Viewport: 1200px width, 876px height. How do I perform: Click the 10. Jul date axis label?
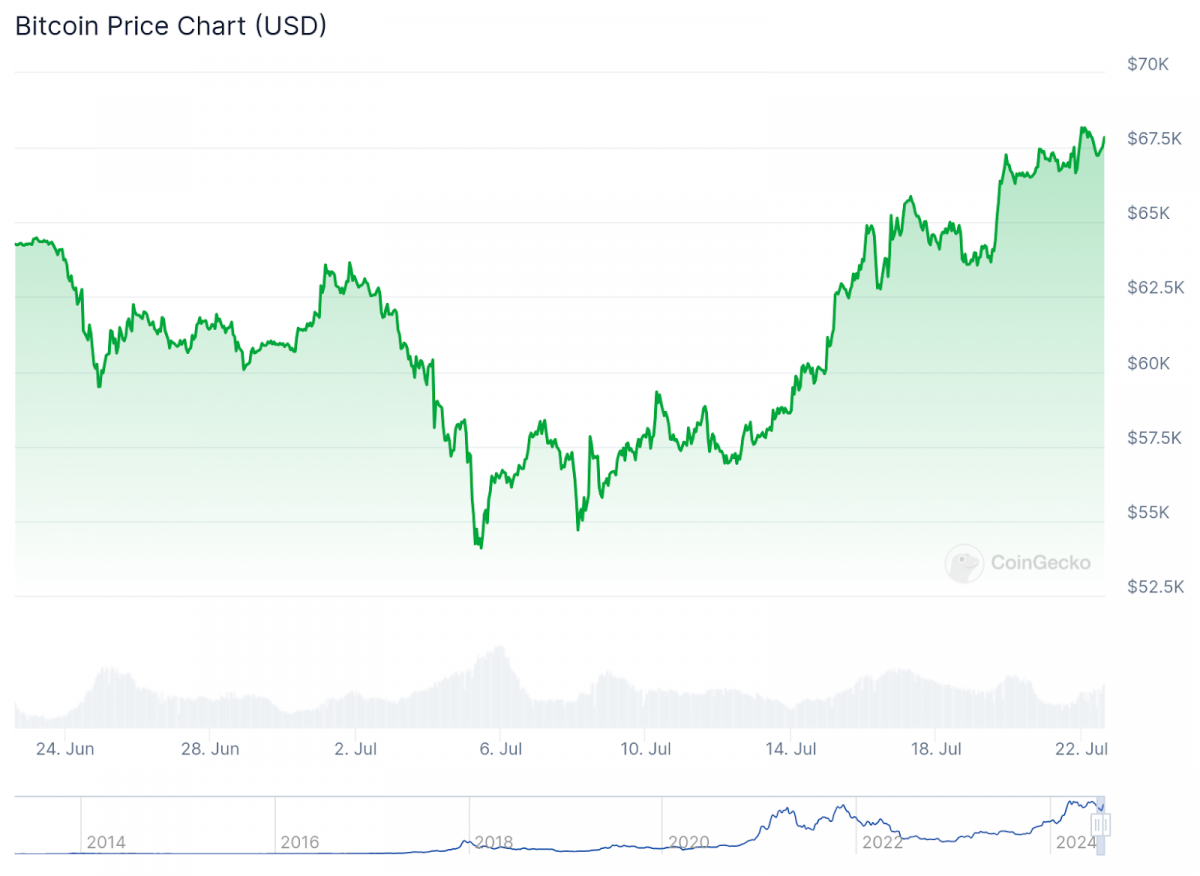[x=645, y=748]
